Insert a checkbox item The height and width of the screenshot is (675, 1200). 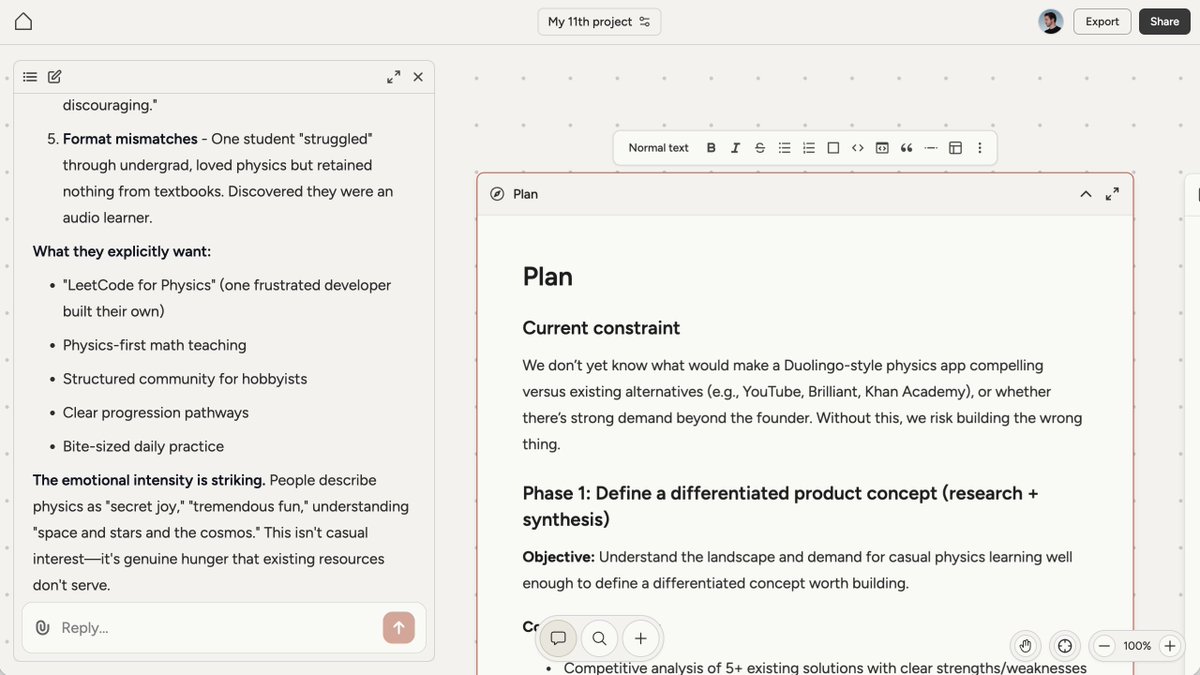(833, 148)
